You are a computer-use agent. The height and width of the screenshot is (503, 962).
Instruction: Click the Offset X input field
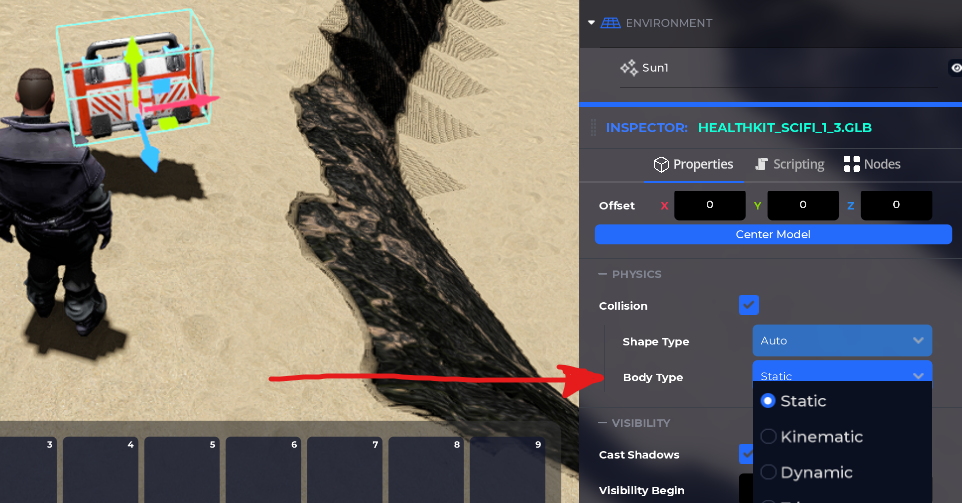(x=709, y=205)
